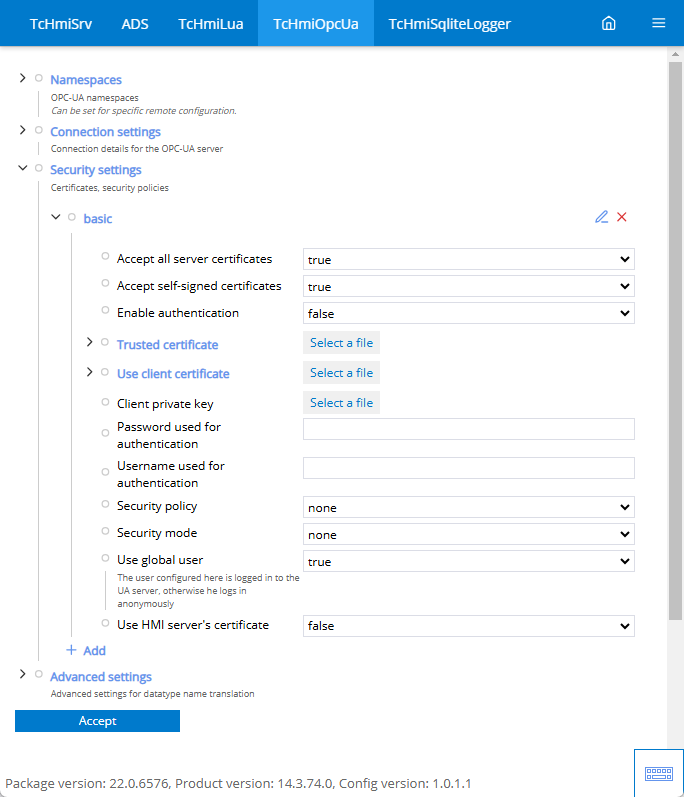Screen dimensions: 684x797
Task: Click the circle beside Accept self-signed certificates
Action: pos(105,283)
